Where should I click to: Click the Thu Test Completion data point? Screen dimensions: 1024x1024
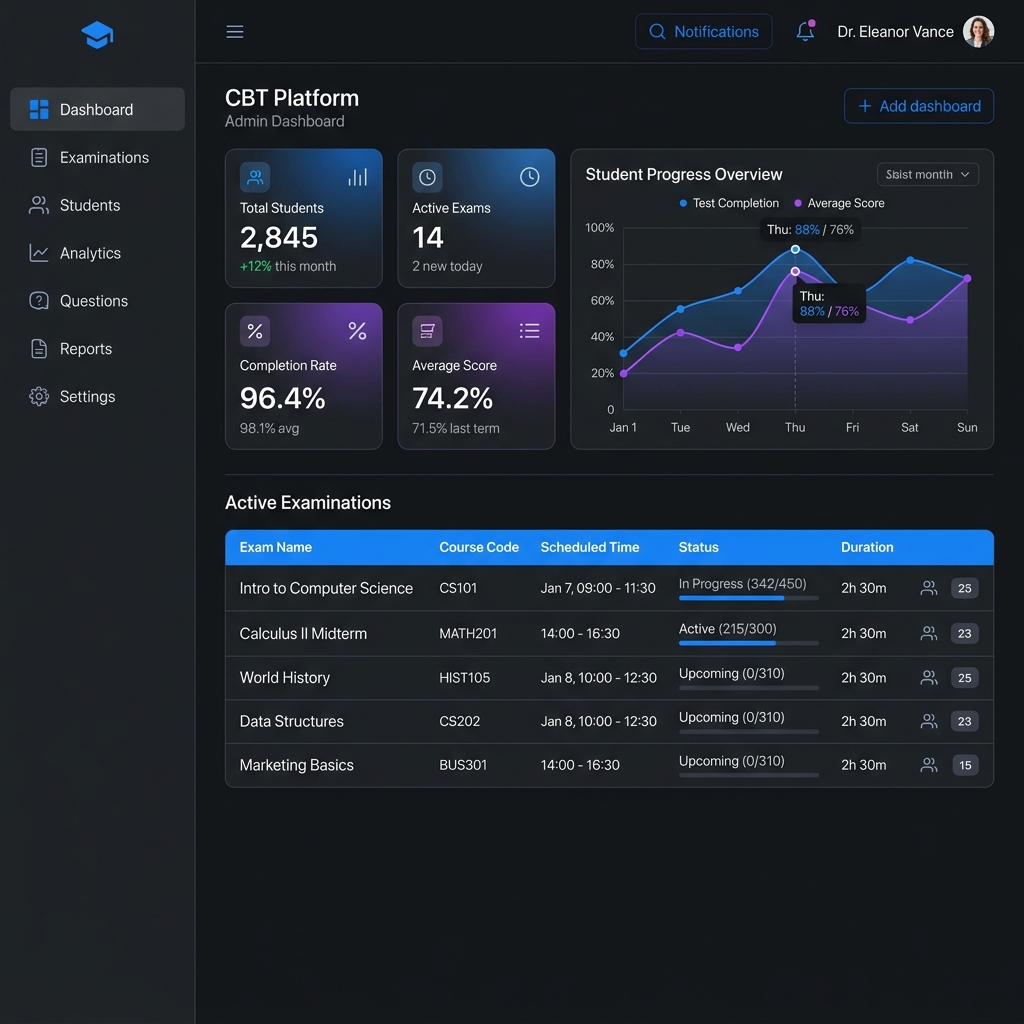pos(795,249)
